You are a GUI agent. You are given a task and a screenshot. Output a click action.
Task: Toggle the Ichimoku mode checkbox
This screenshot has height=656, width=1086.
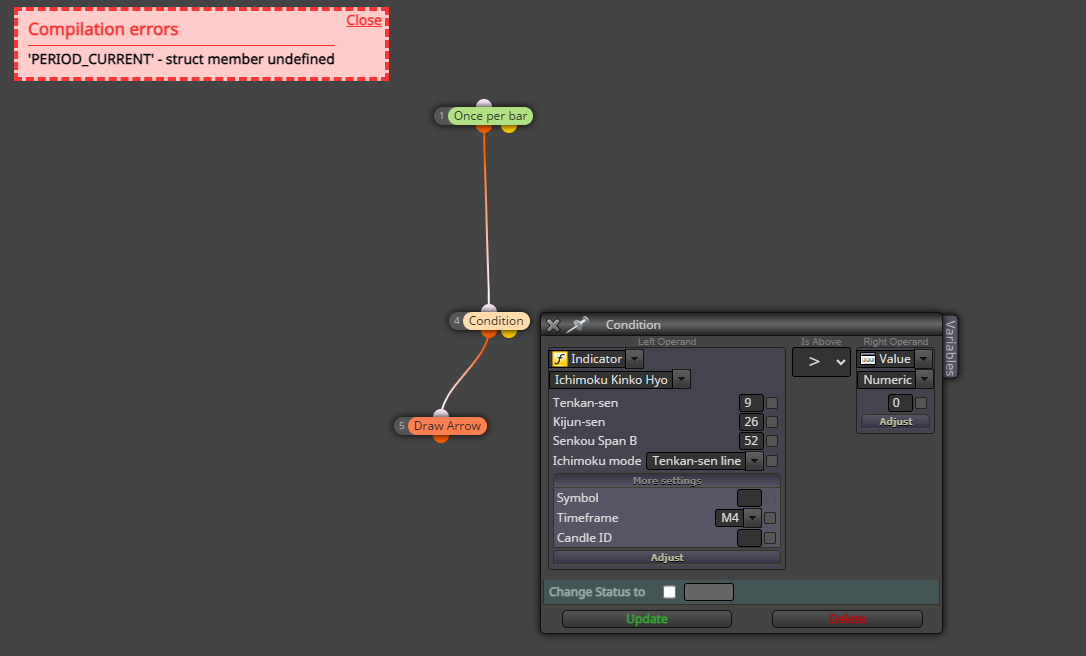coord(772,461)
